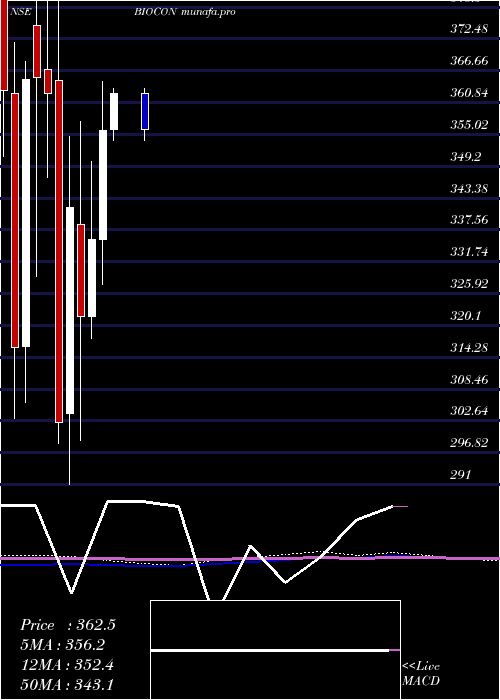The image size is (500, 700).
Task: Click the 320.1 price axis label
Action: (x=465, y=316)
